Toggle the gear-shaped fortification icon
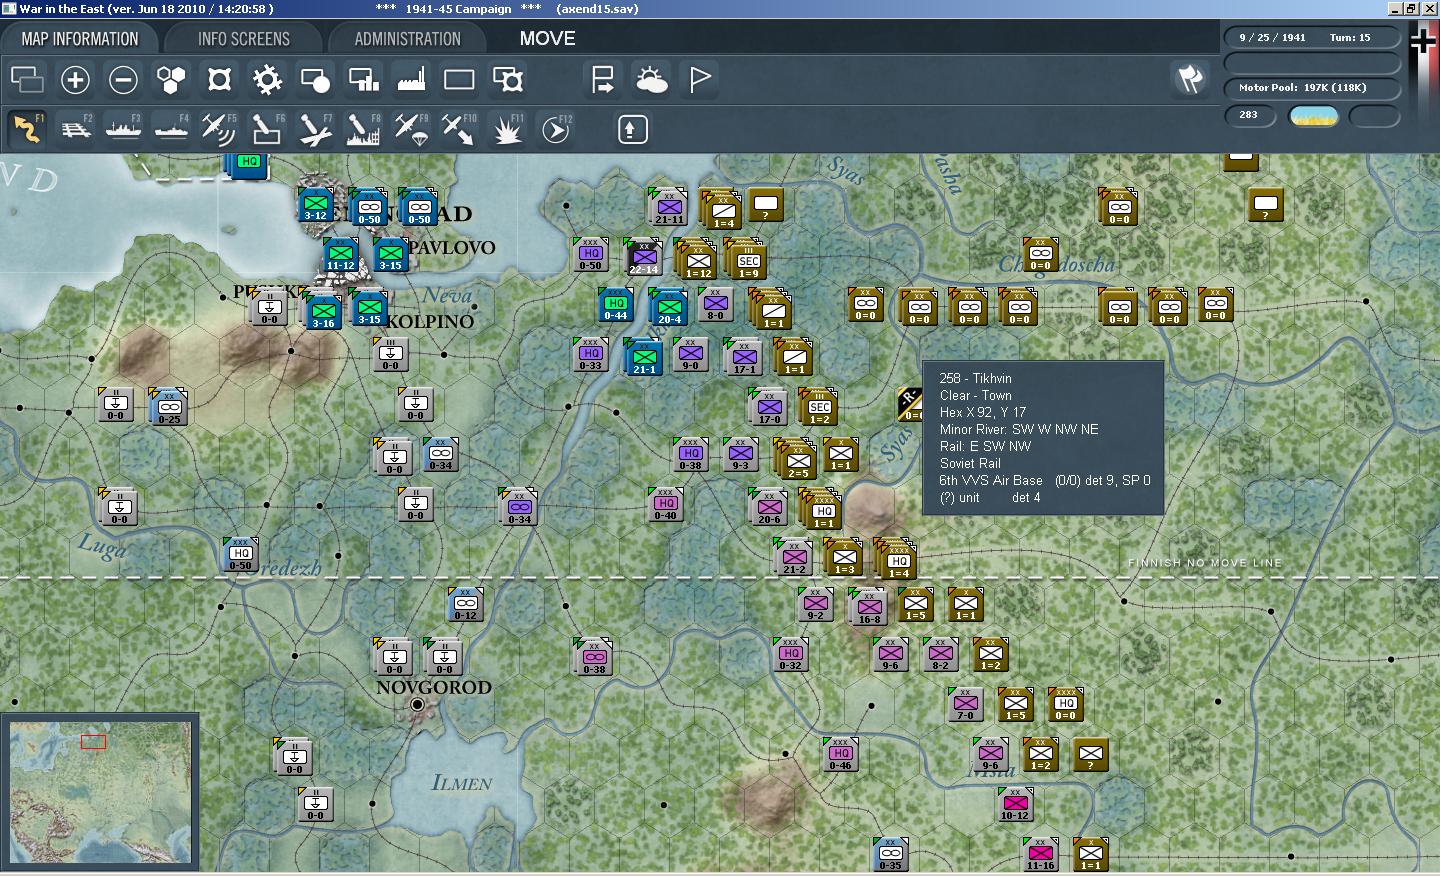The height and width of the screenshot is (876, 1440). pyautogui.click(x=267, y=79)
